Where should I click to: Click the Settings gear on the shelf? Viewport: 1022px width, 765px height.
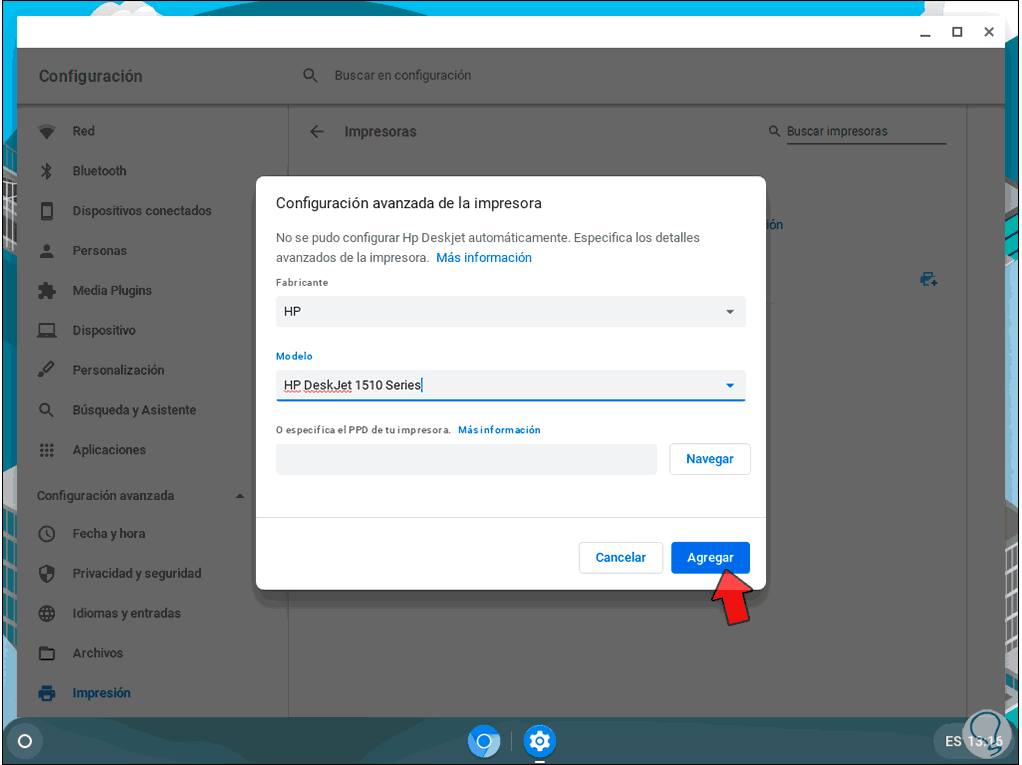tap(540, 741)
